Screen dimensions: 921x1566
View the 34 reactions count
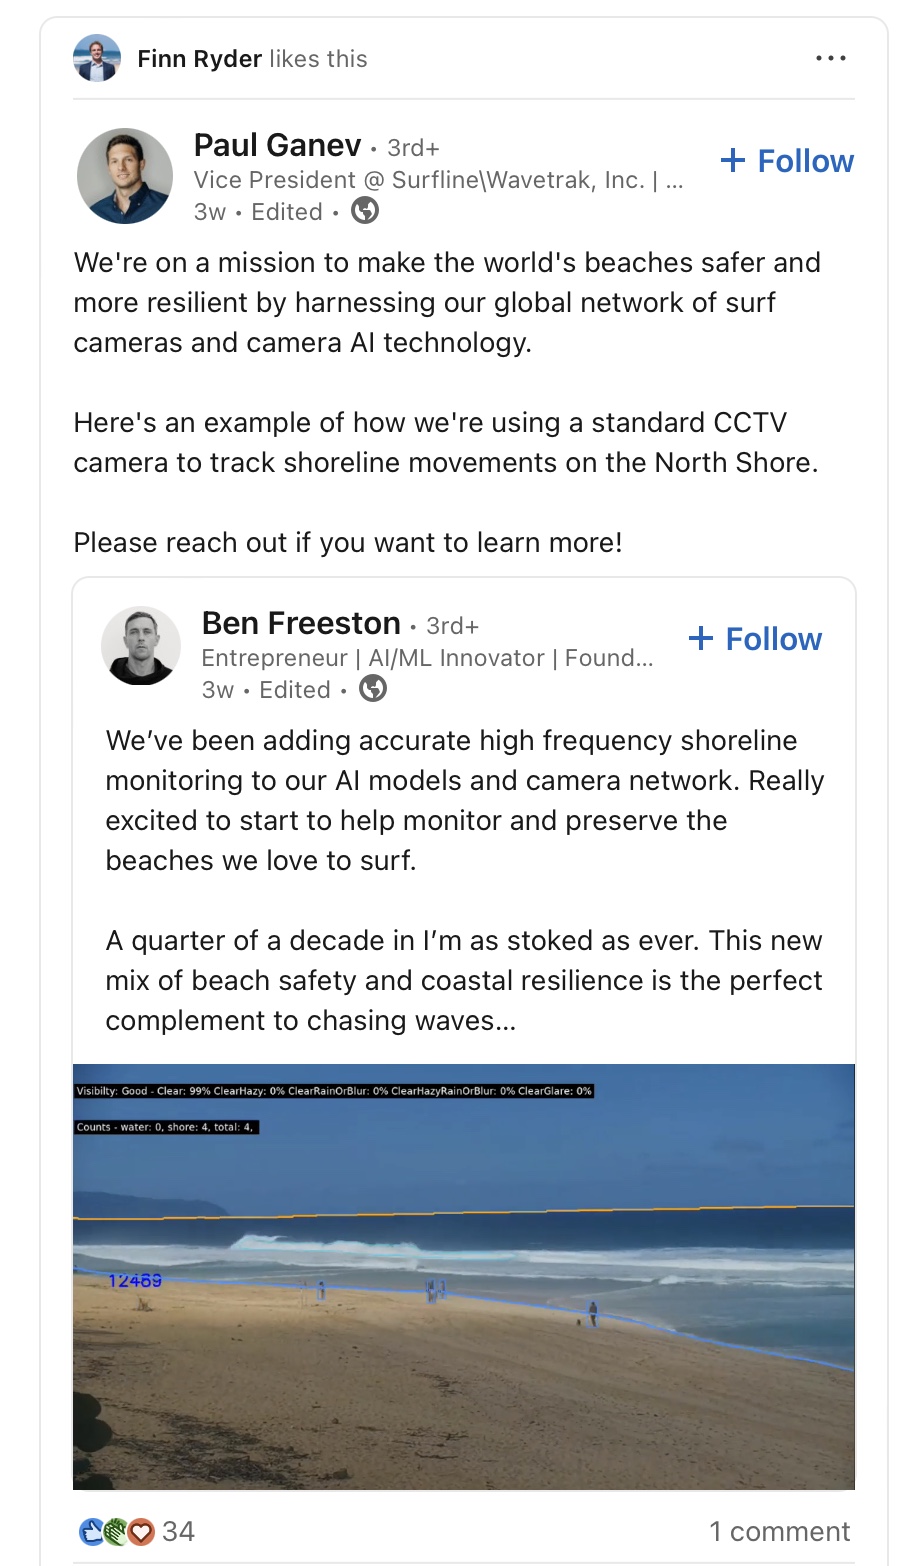click(178, 1531)
